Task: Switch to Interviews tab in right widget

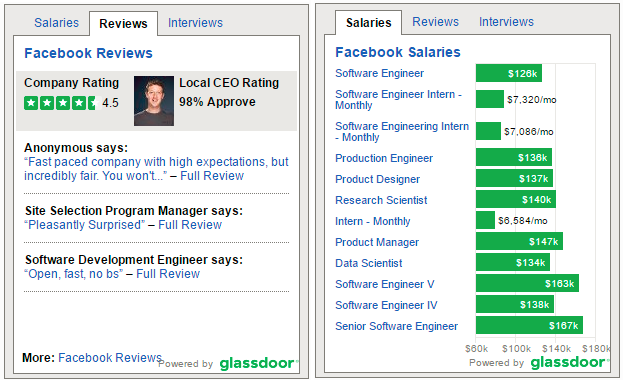Action: pyautogui.click(x=506, y=21)
